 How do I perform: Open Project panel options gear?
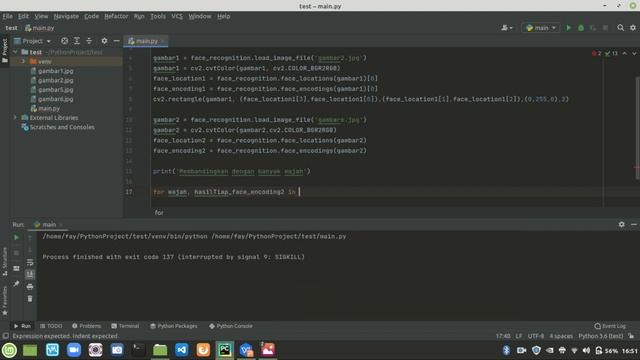[104, 41]
